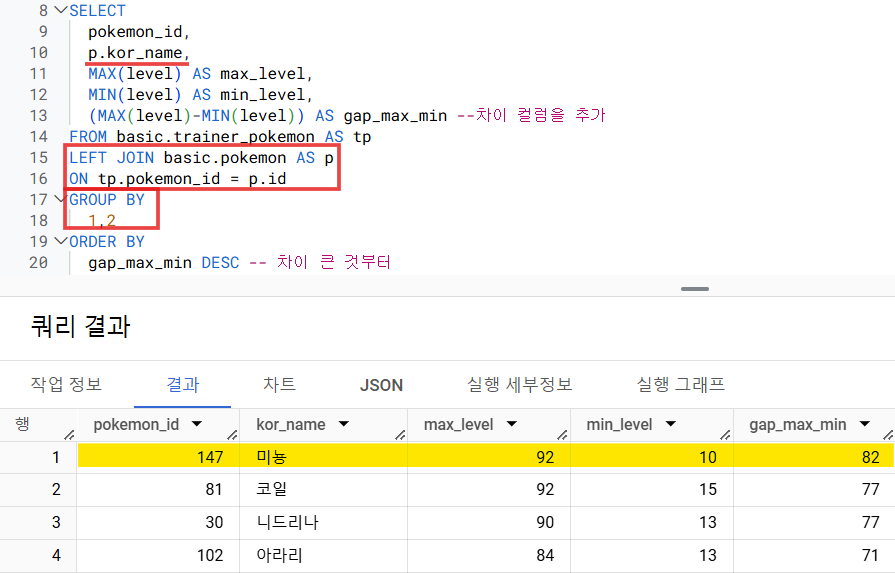Open the 차트 tab
The height and width of the screenshot is (573, 895).
pos(279,384)
